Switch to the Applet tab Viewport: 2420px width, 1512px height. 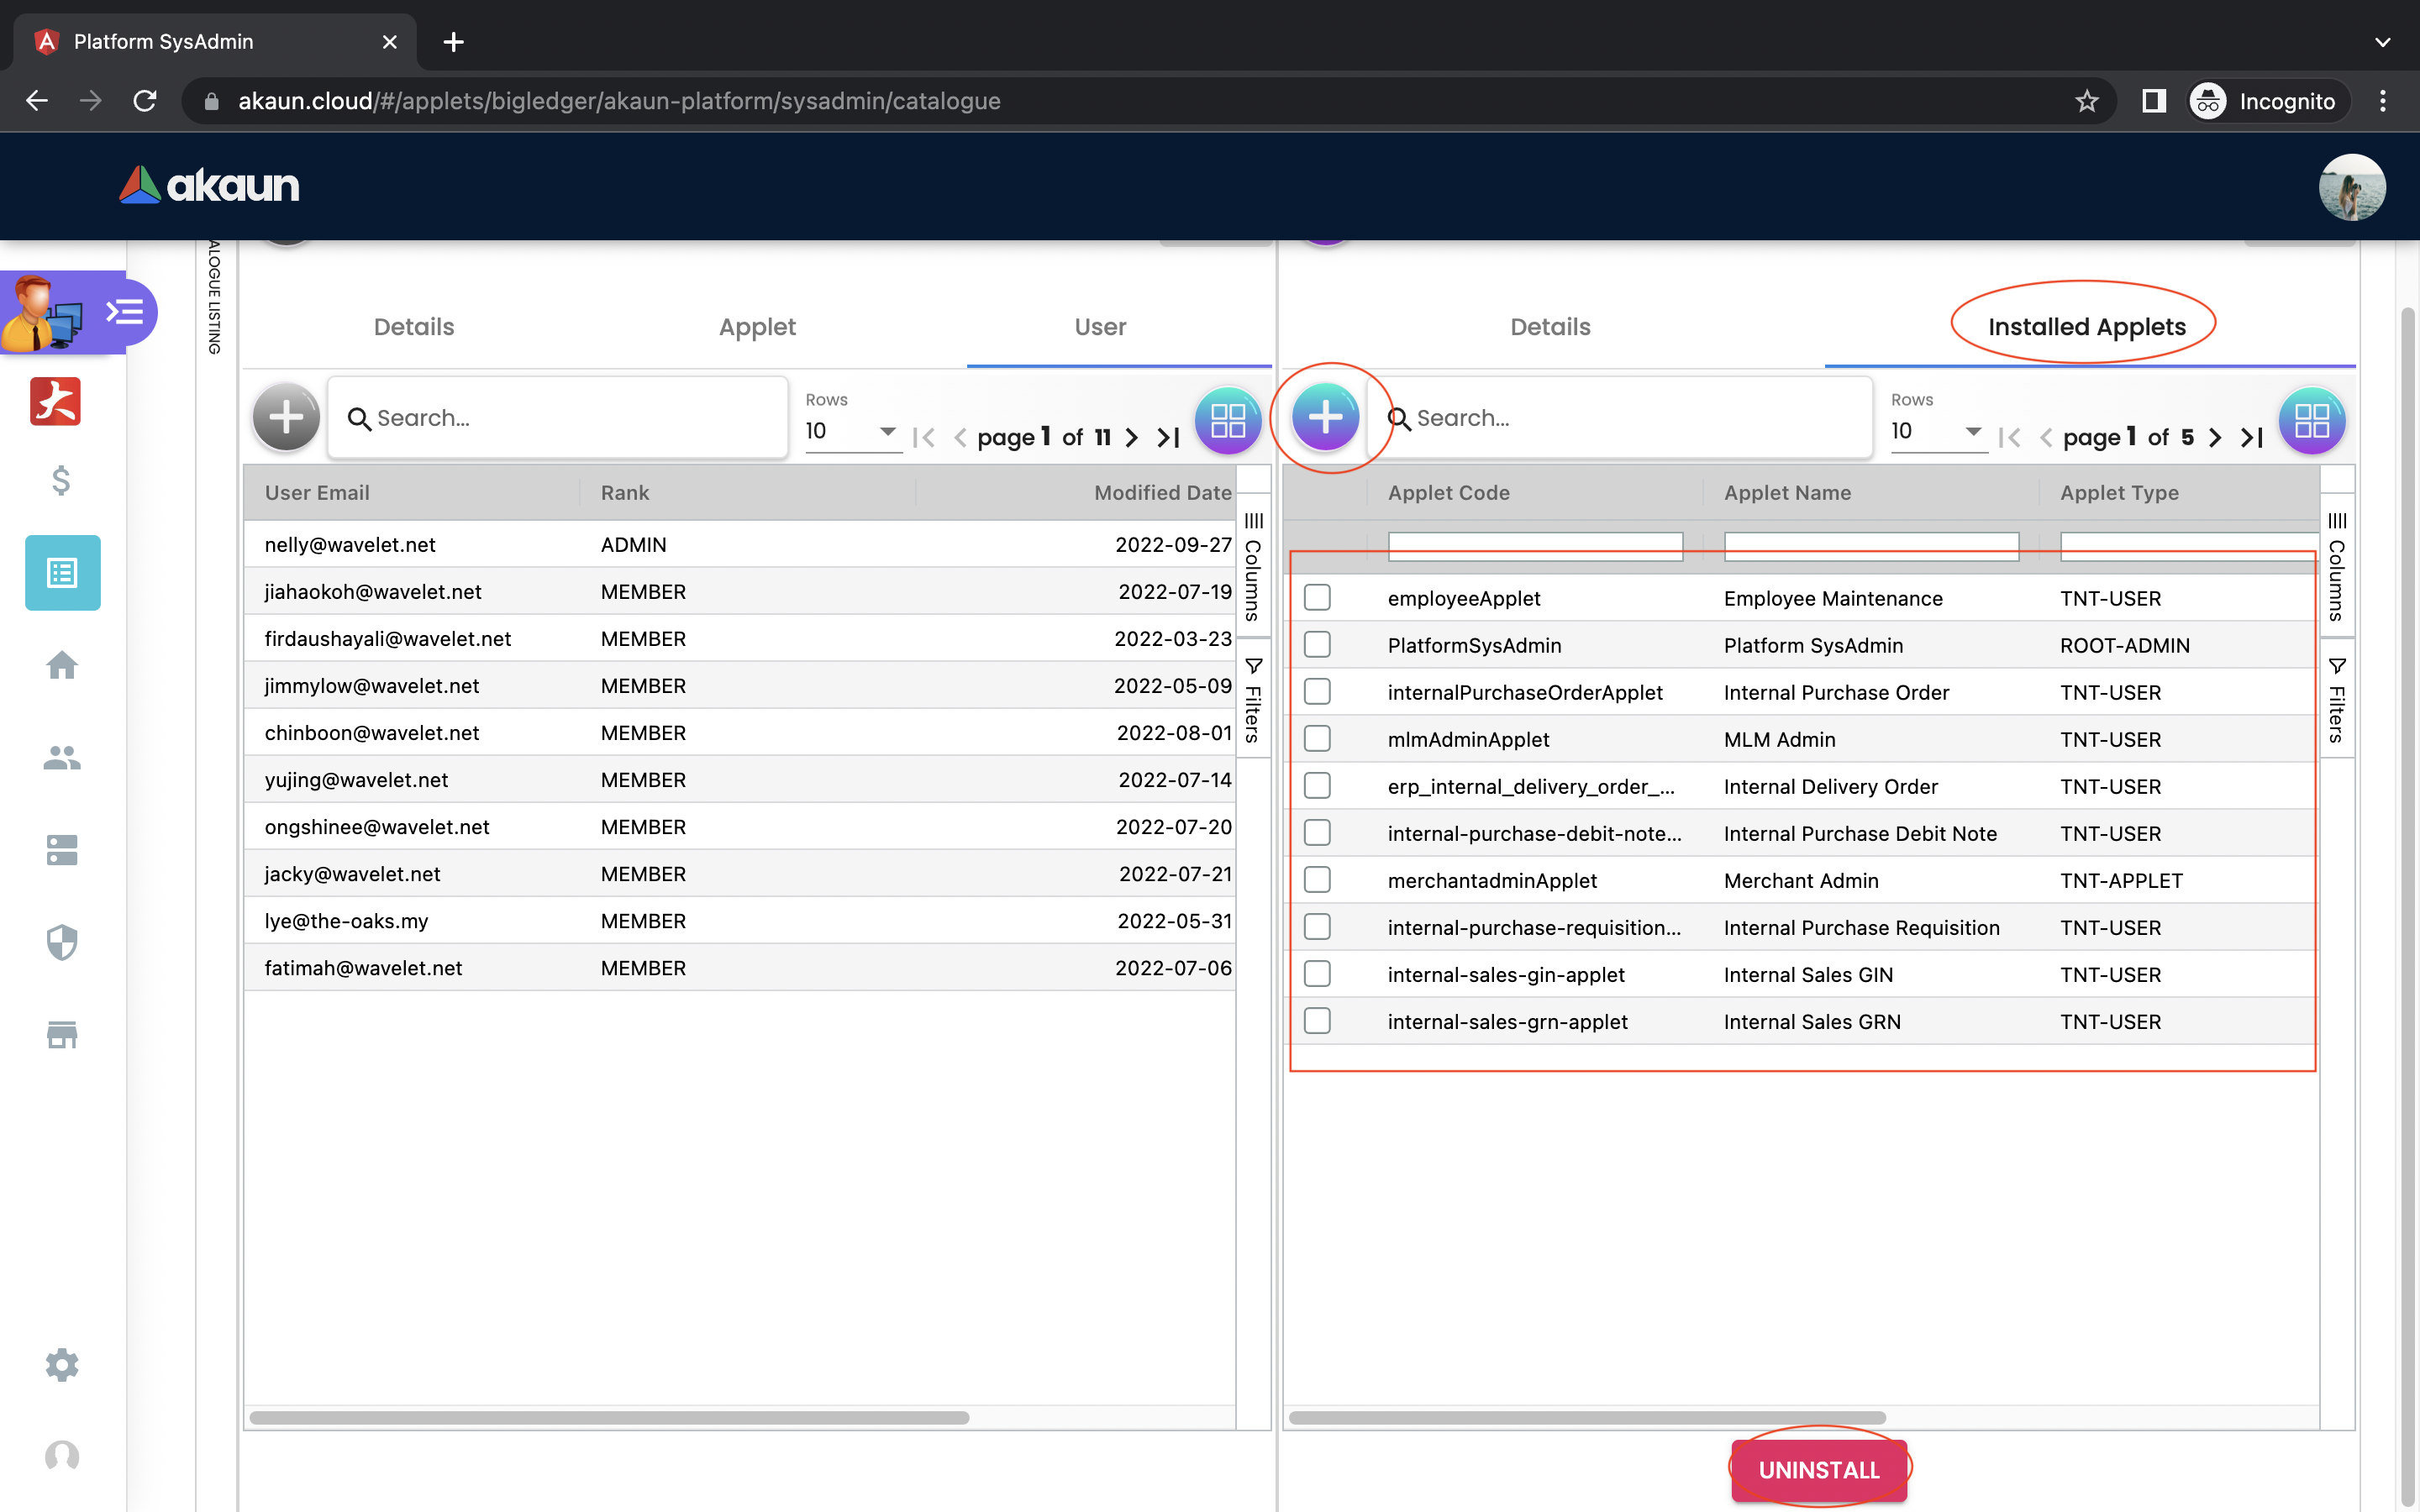(757, 327)
